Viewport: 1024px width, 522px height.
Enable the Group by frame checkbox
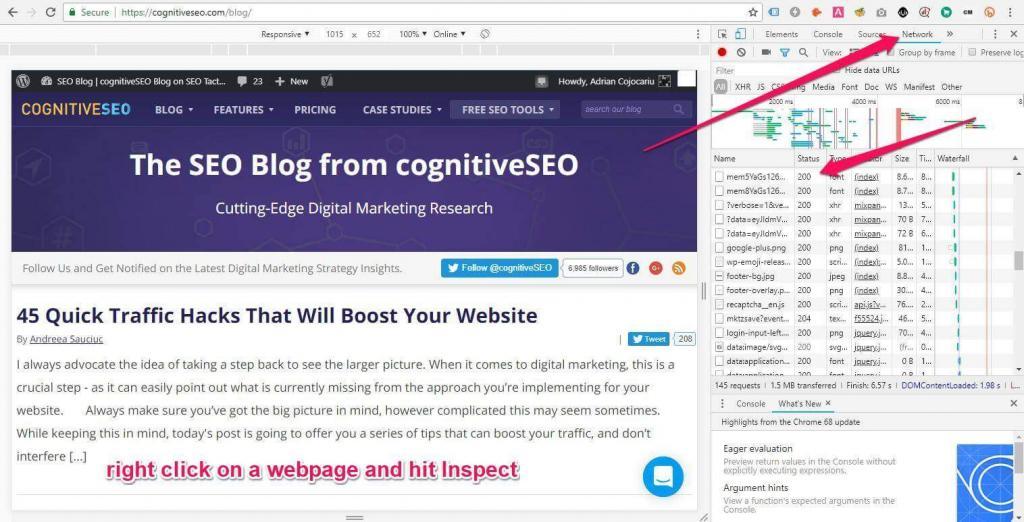[890, 52]
